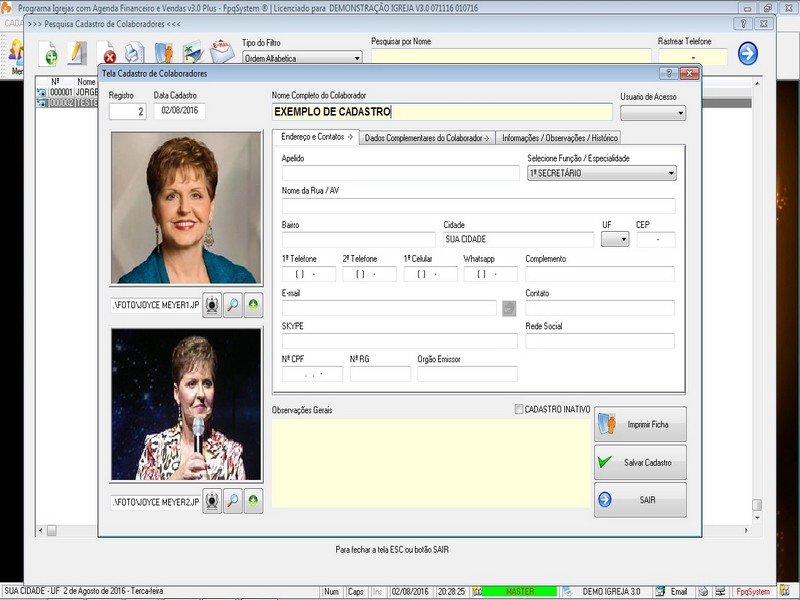Switch to Endereço e Contatos tab
This screenshot has width=800, height=600.
pos(316,137)
